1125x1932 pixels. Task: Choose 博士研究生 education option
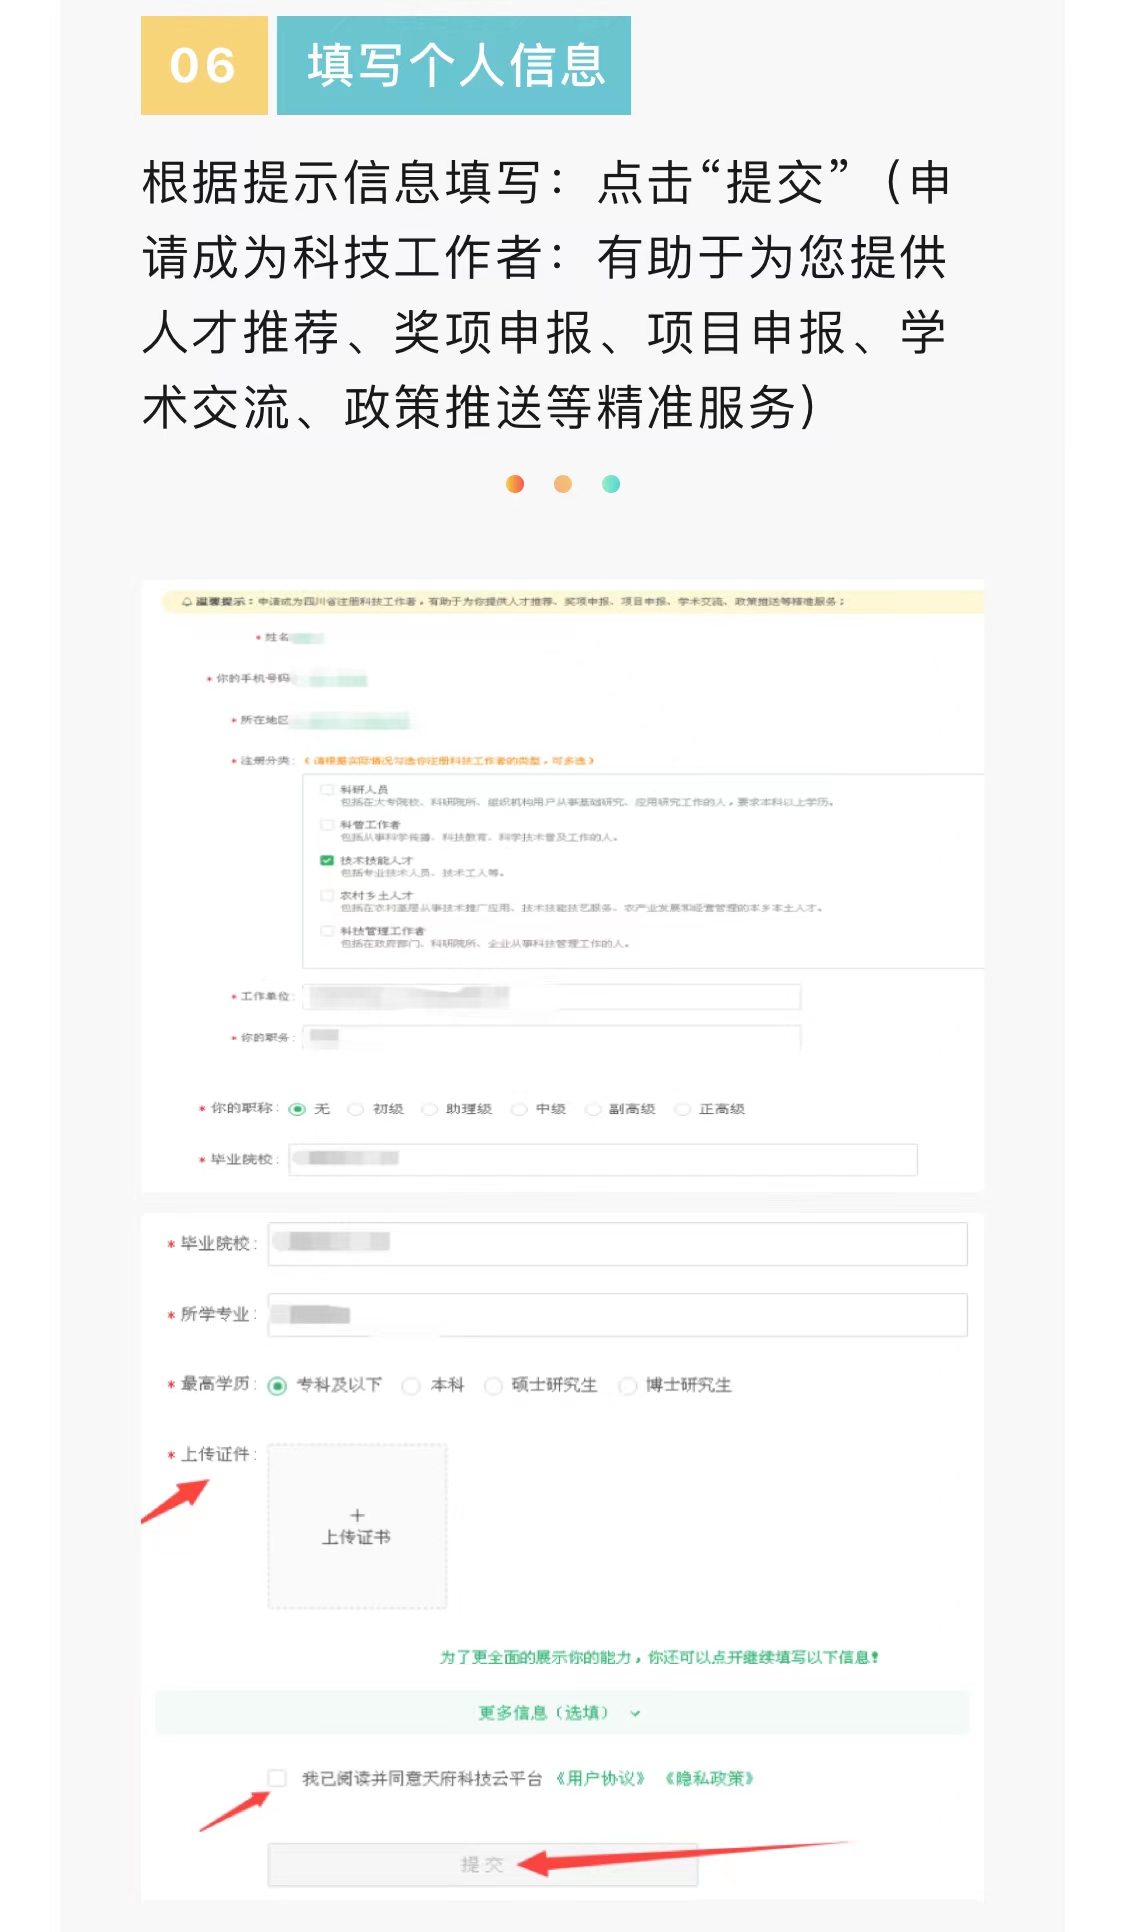(x=627, y=1385)
